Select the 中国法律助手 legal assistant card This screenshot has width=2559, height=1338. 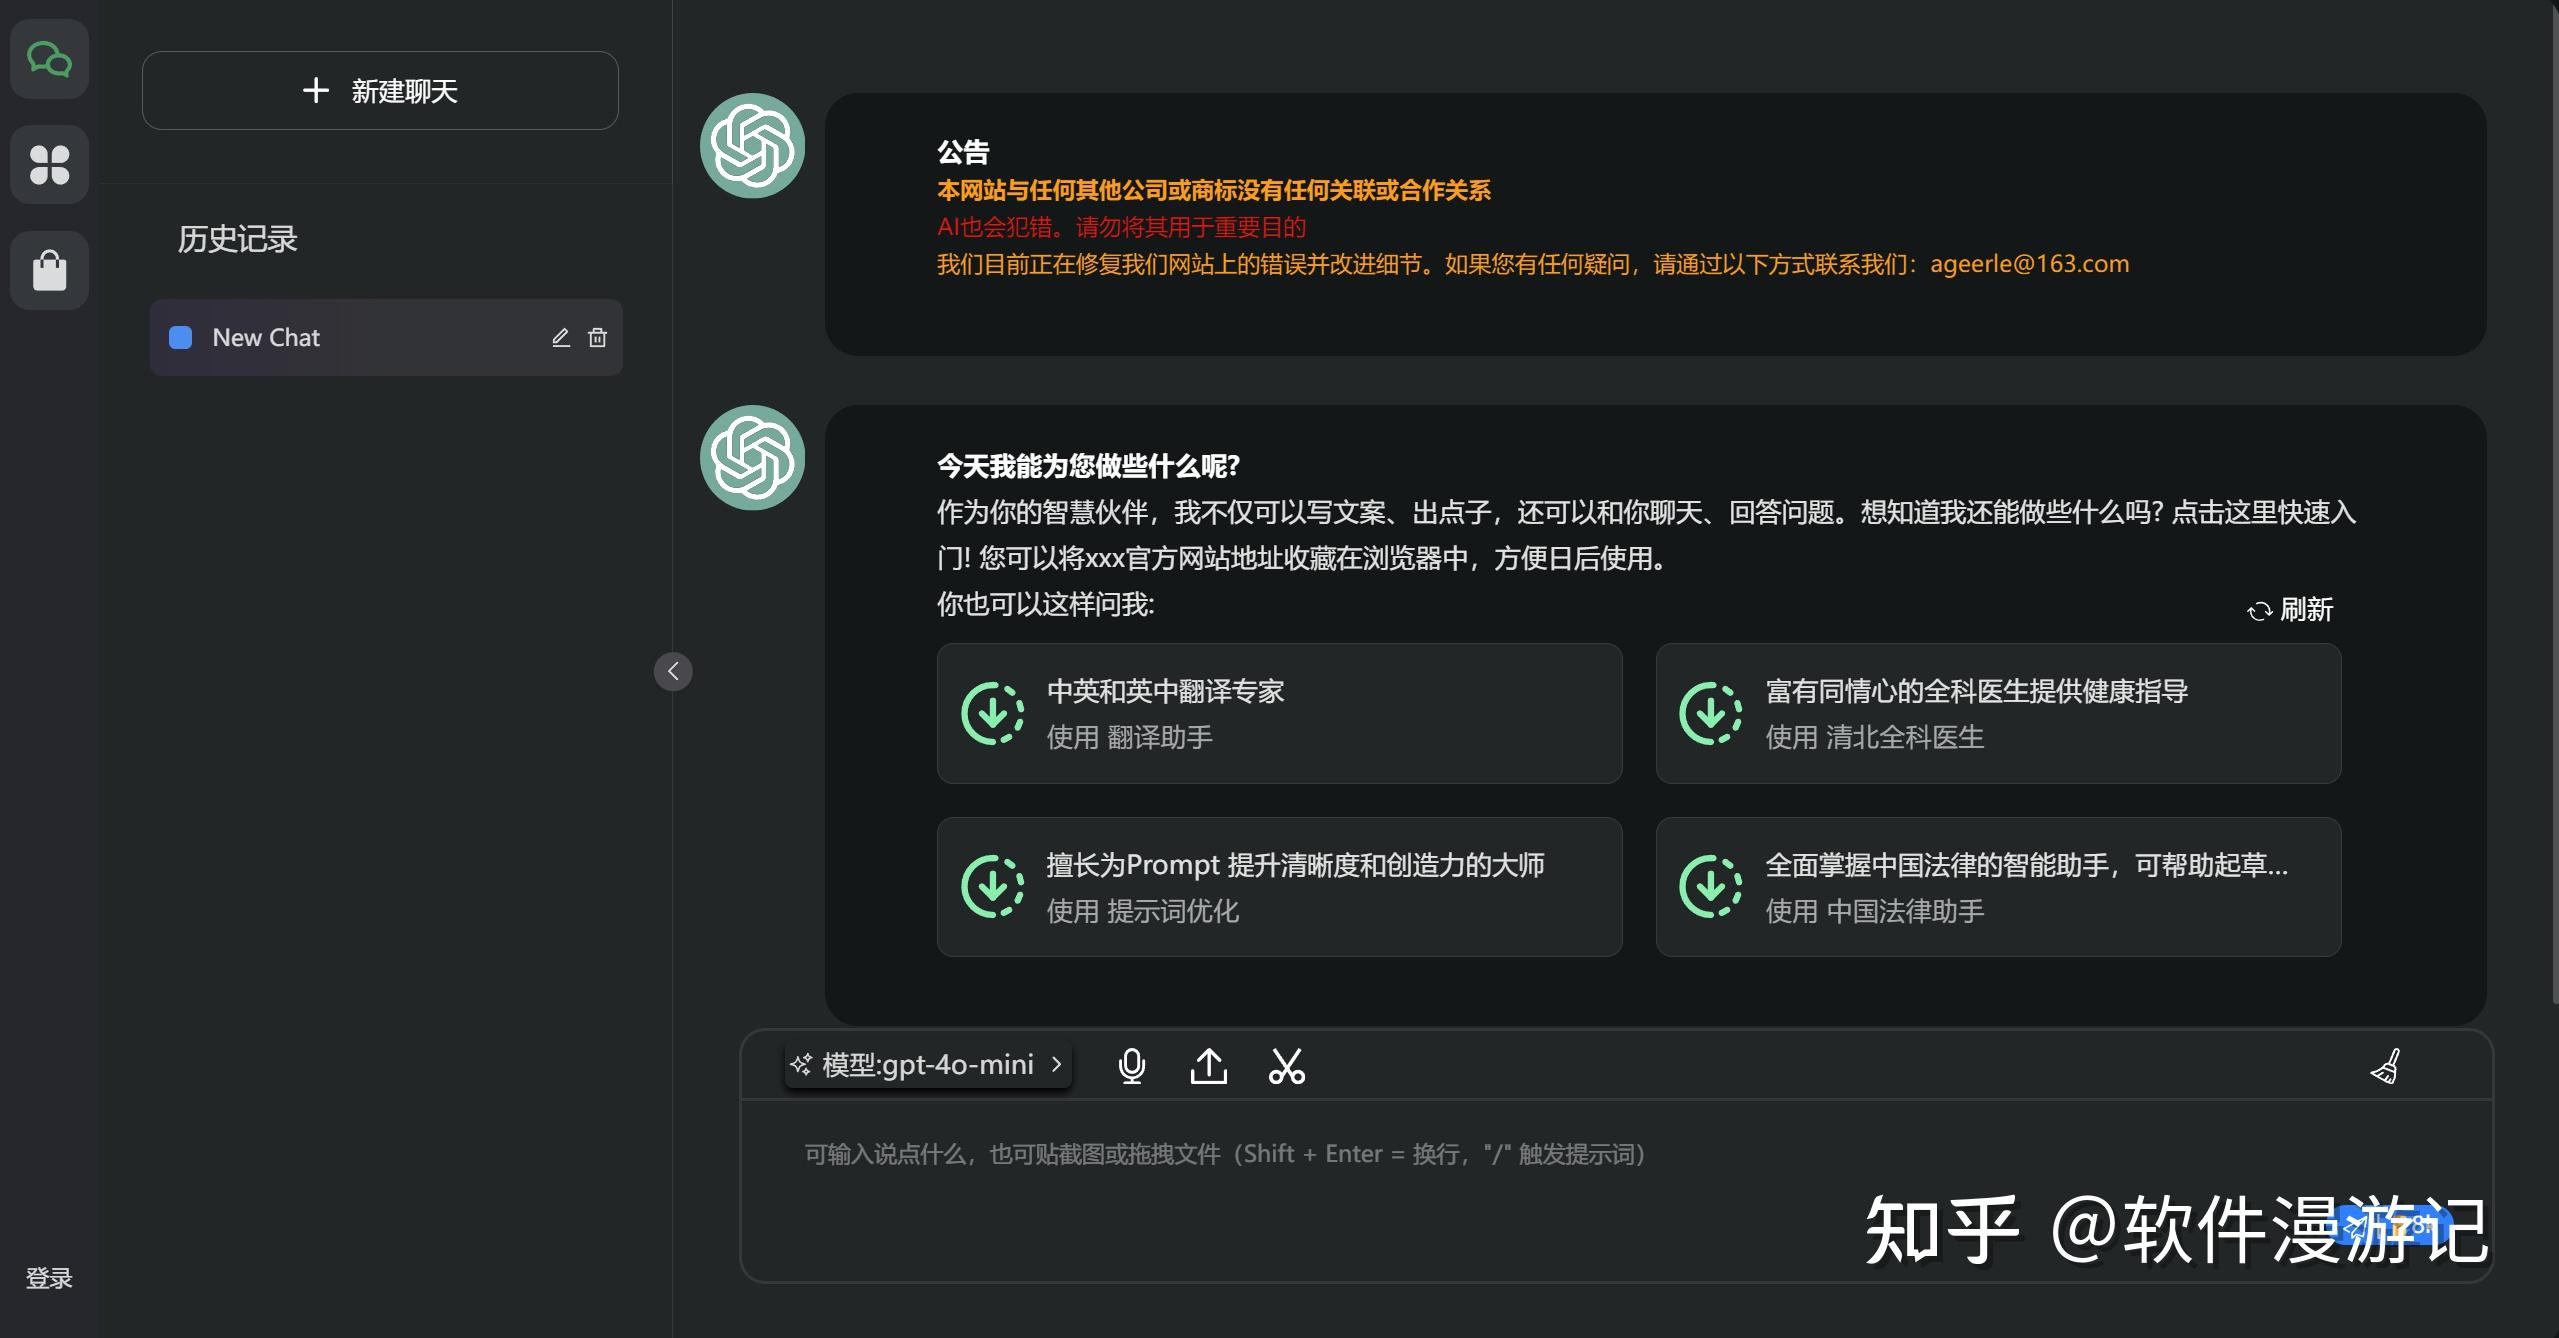(1996, 886)
